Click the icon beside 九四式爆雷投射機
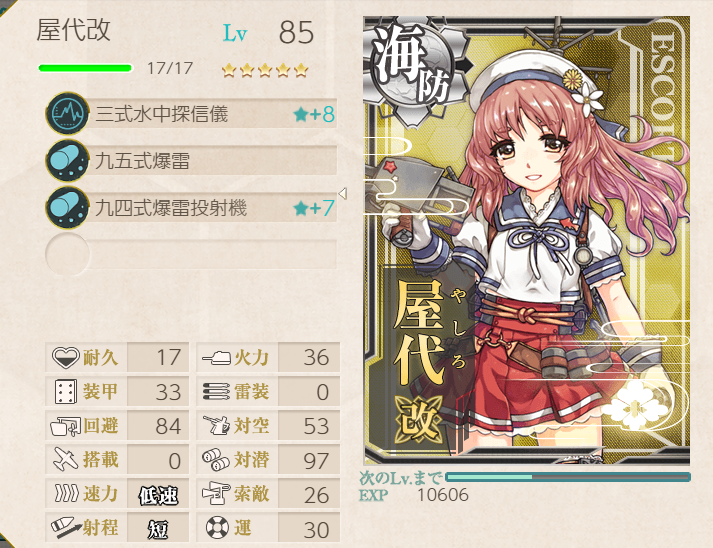 (67, 208)
